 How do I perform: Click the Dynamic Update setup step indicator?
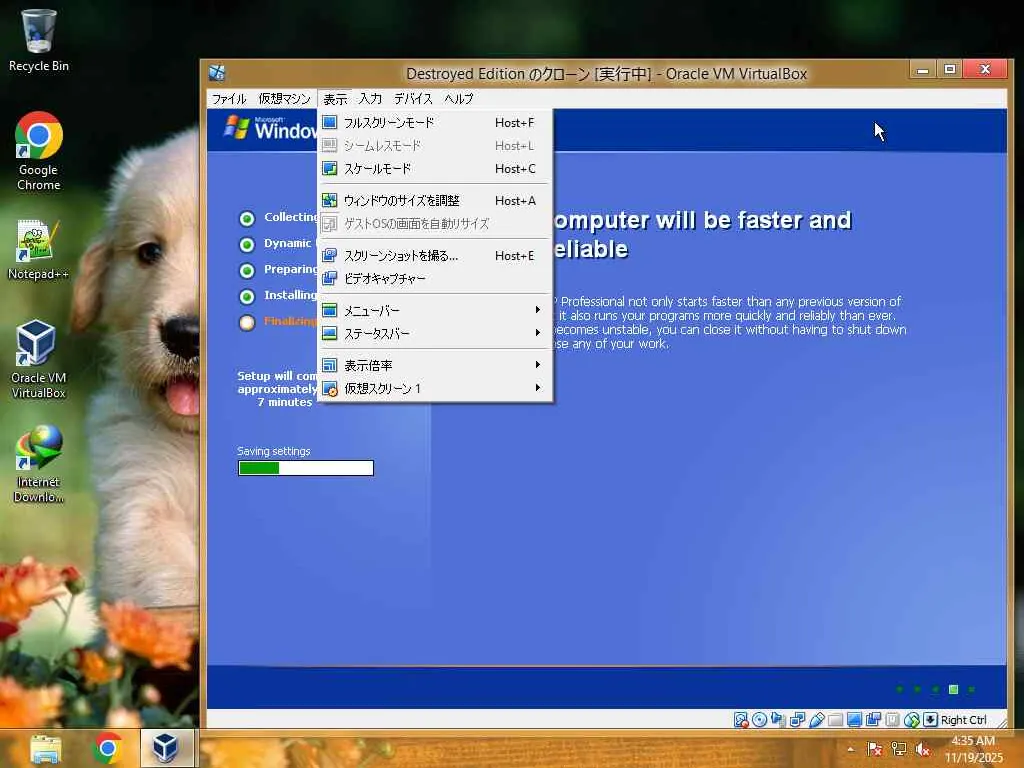tap(247, 244)
